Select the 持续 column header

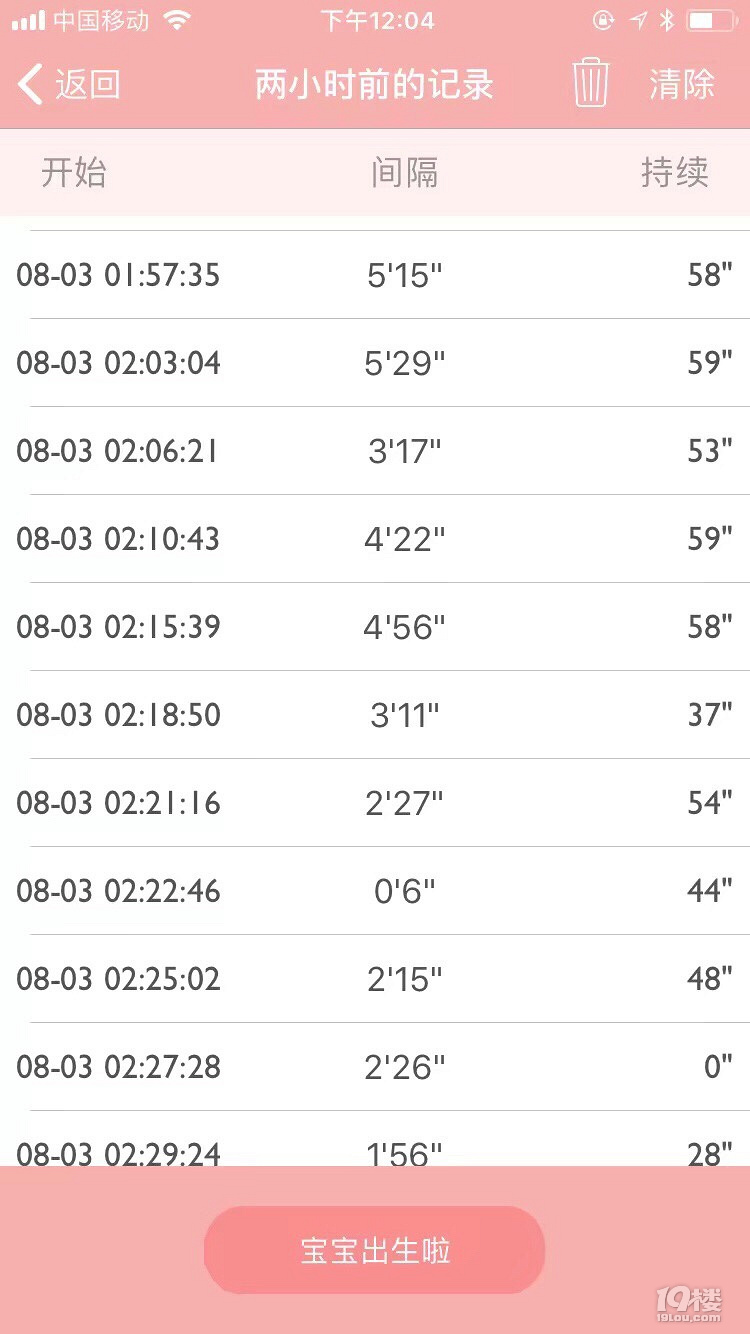click(675, 173)
